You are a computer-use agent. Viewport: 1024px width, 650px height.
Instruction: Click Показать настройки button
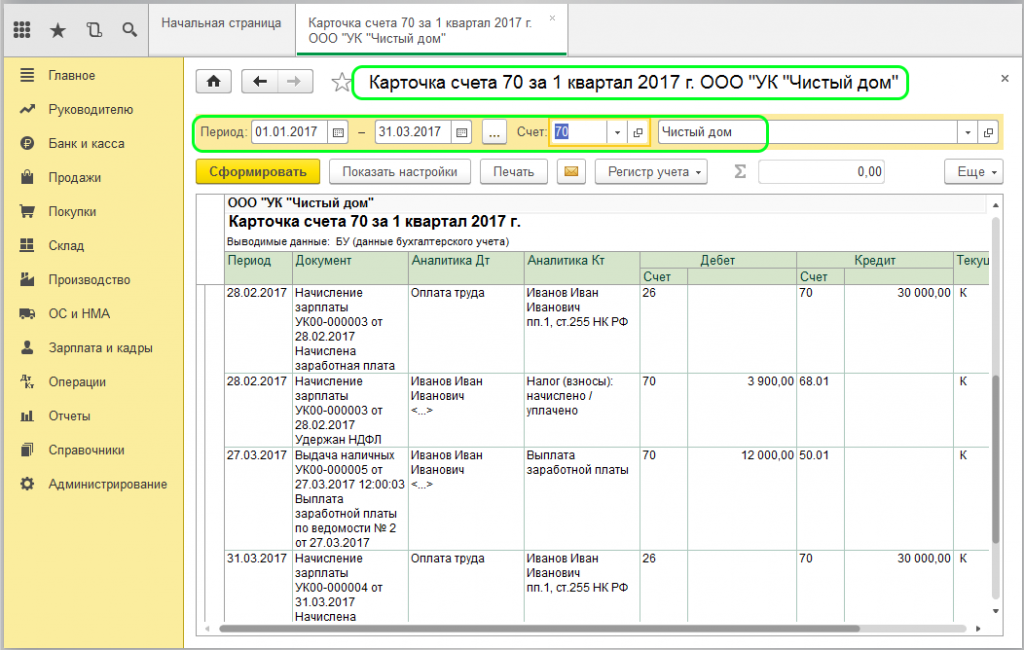[400, 172]
